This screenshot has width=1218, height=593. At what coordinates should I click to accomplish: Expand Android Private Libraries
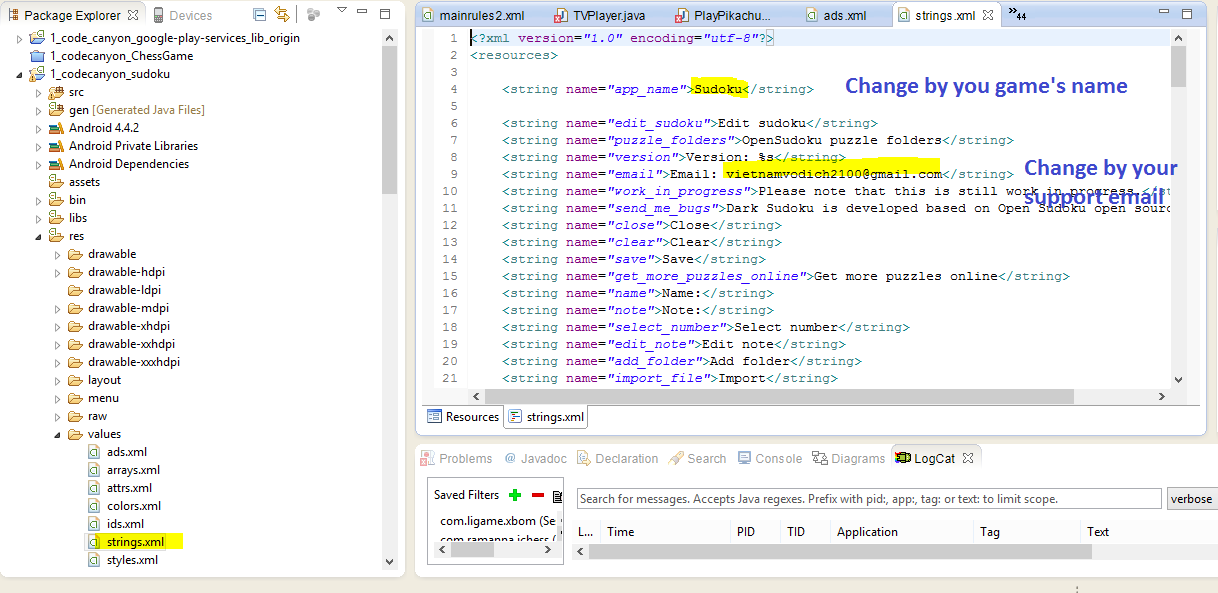coord(39,146)
